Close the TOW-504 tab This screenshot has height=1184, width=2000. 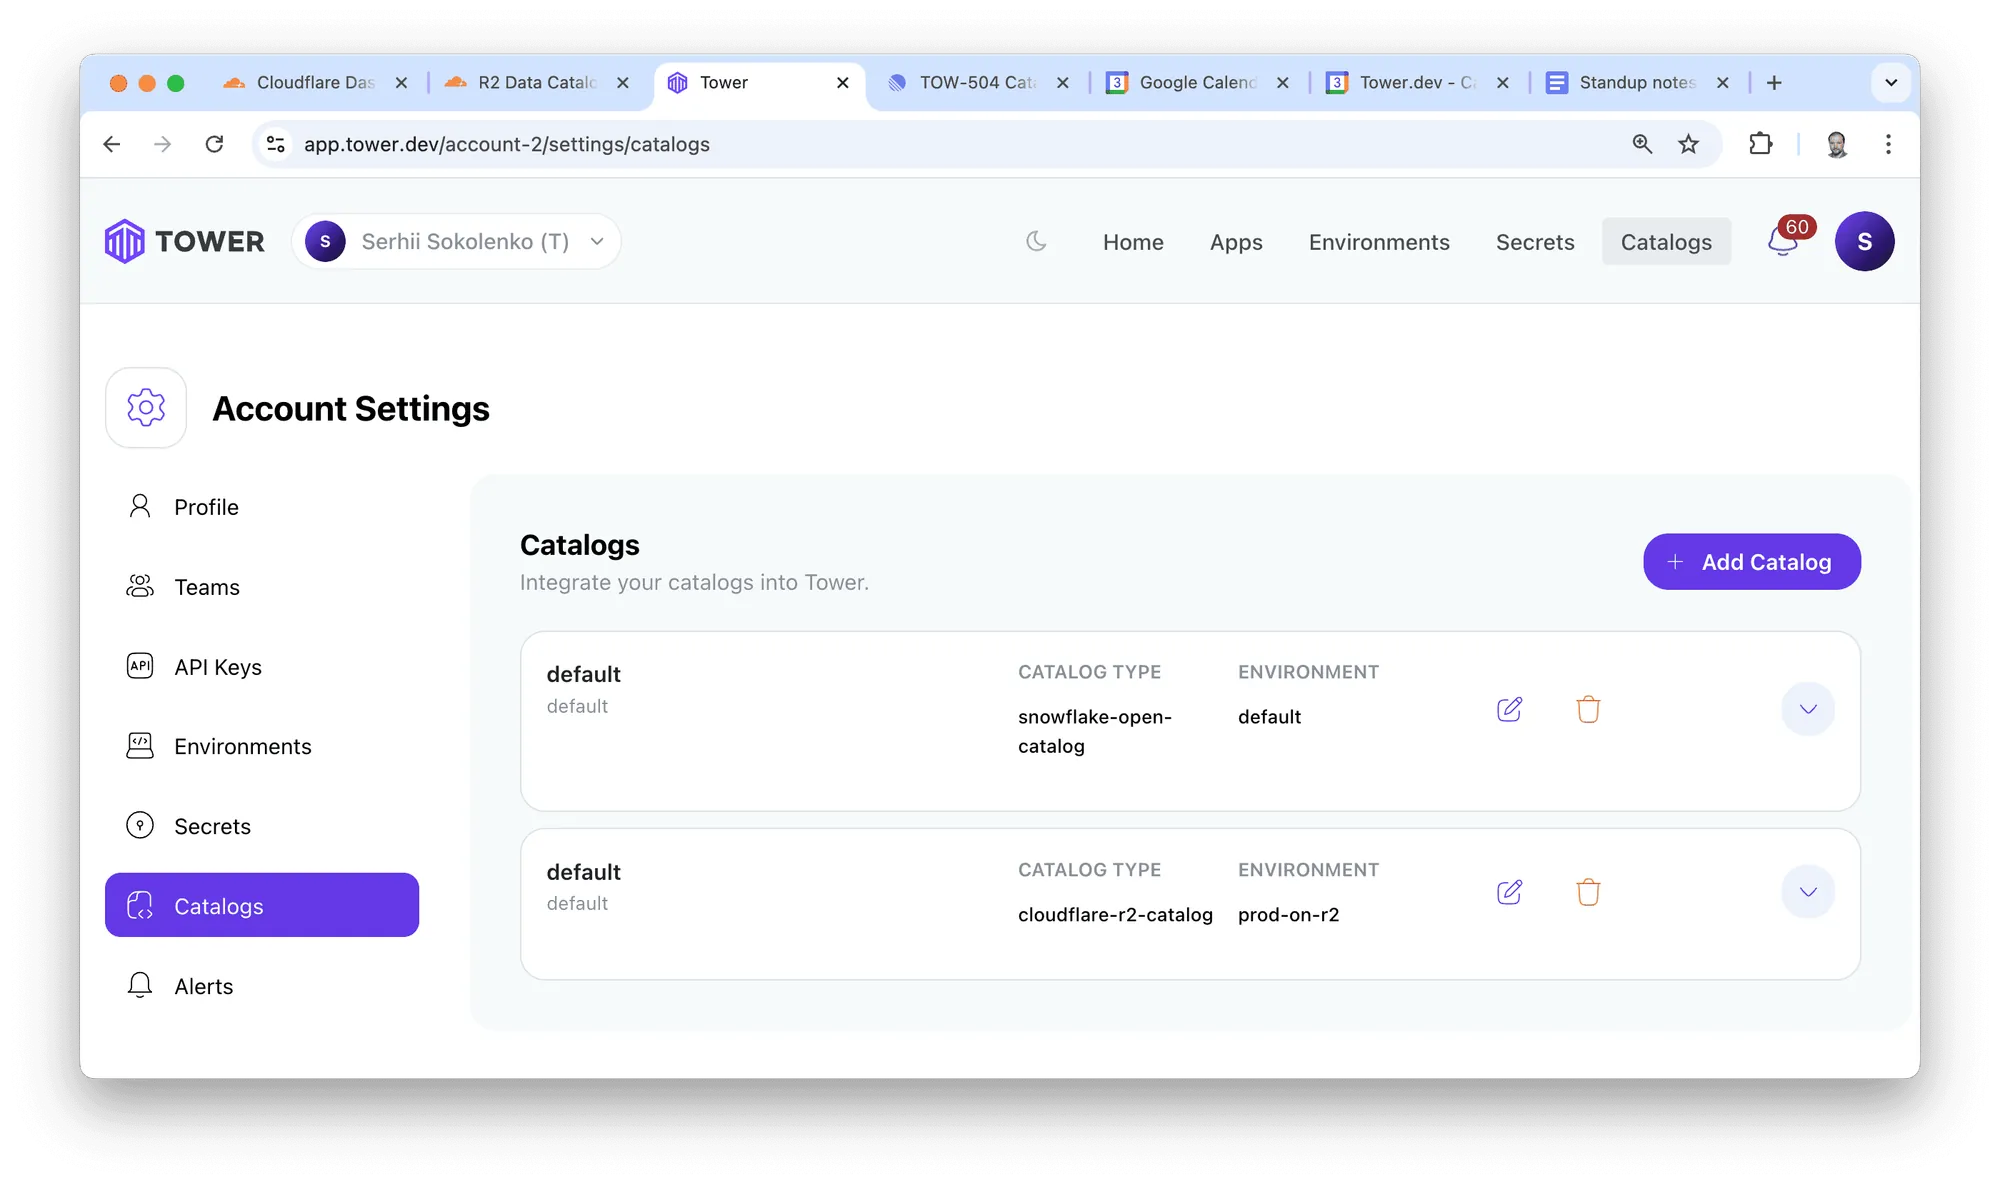pos(1063,82)
